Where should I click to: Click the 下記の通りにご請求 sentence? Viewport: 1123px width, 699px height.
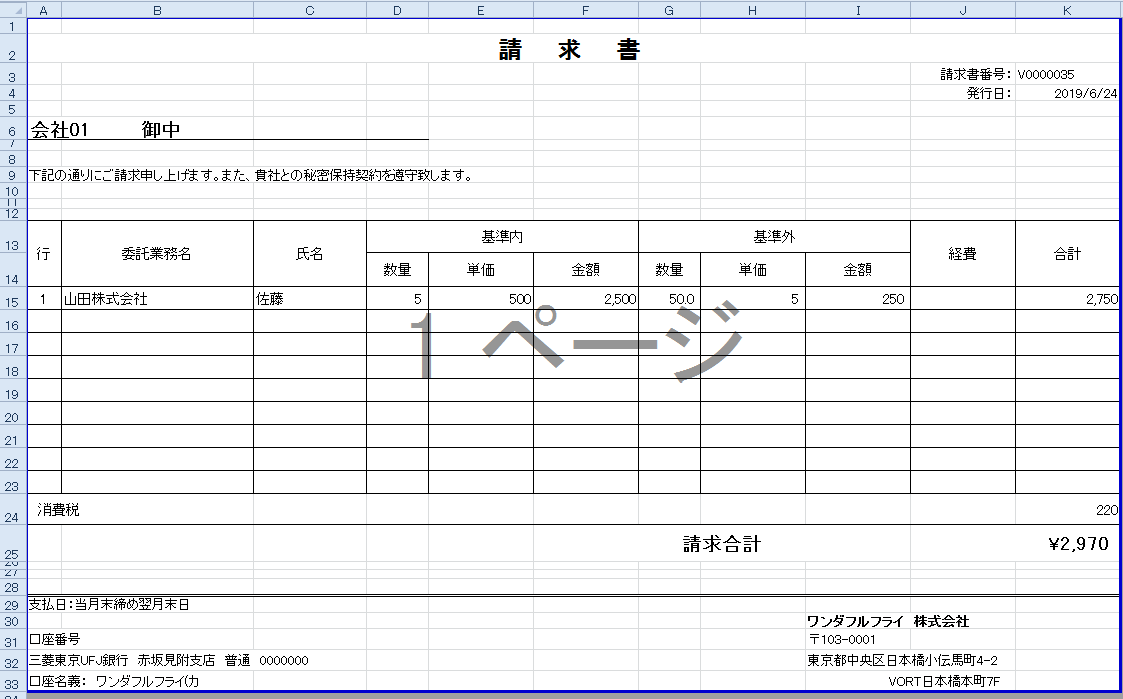click(251, 175)
